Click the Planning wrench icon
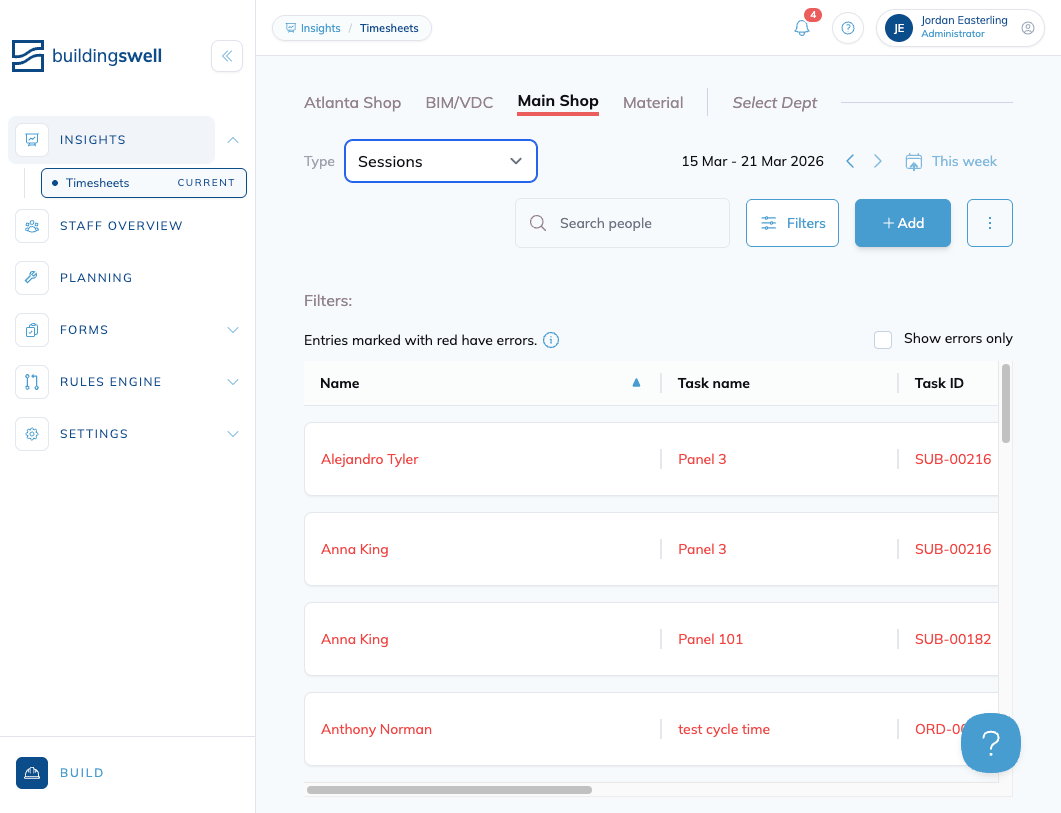This screenshot has width=1061, height=813. [32, 278]
